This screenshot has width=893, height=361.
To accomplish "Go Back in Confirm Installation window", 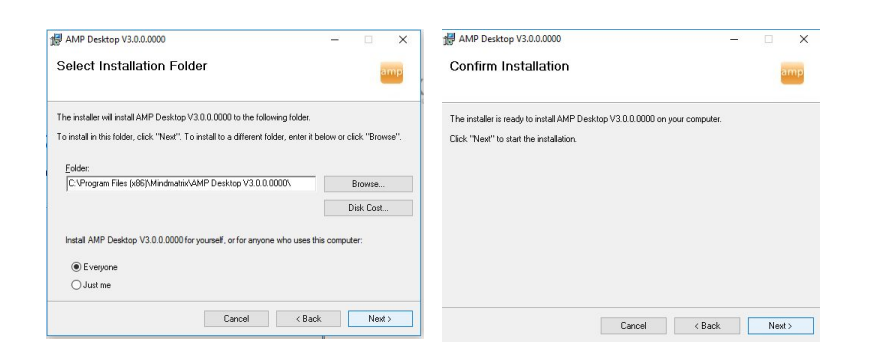I will (707, 326).
